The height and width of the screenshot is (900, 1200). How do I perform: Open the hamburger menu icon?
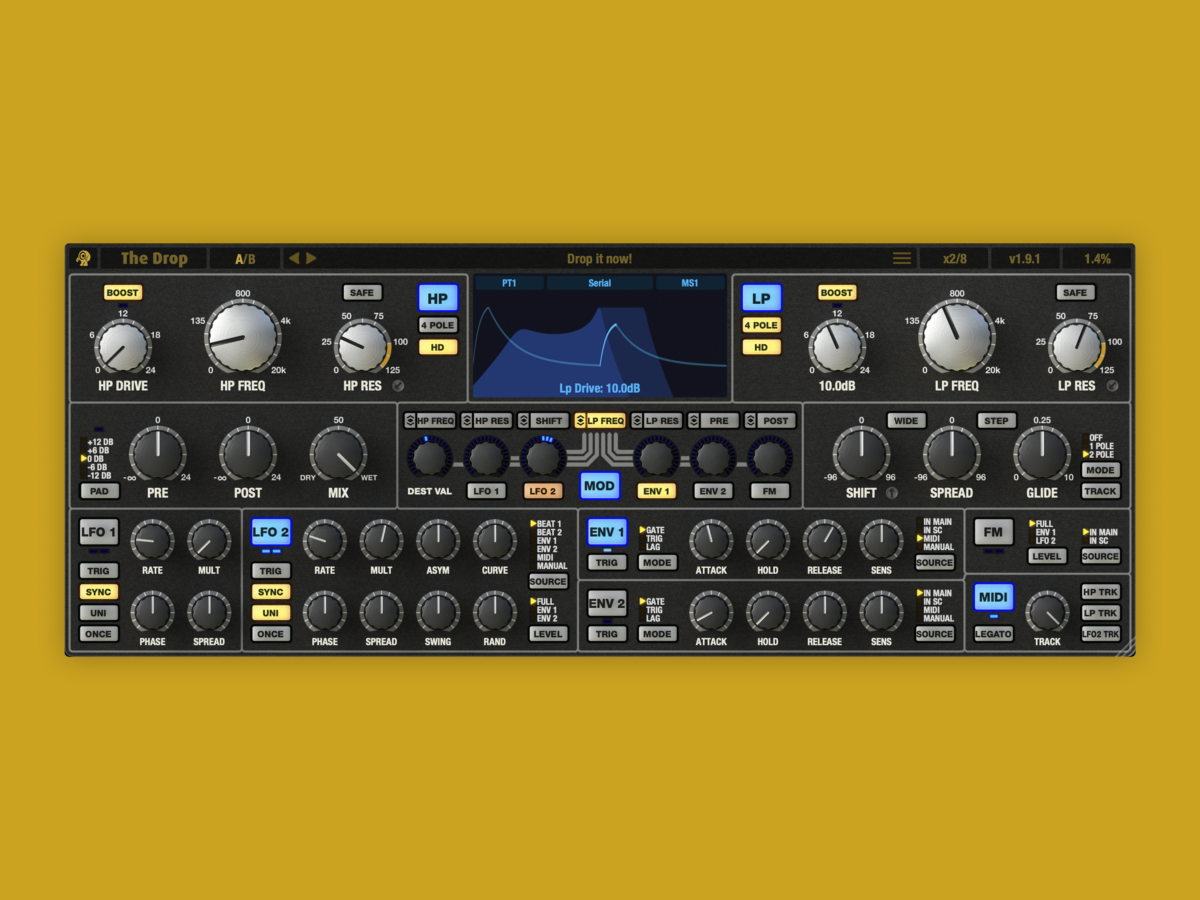point(902,258)
